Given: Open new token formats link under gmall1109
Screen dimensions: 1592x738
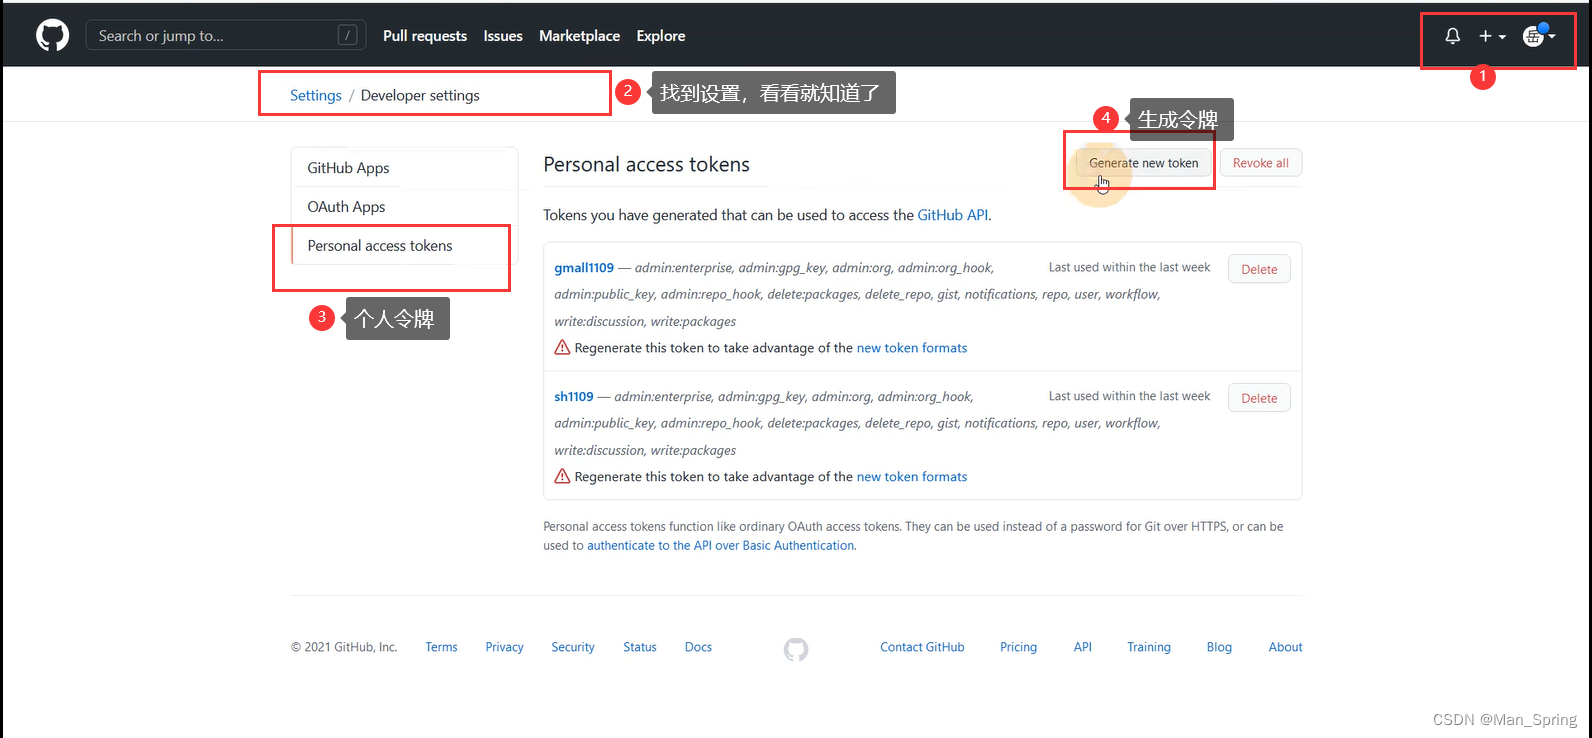Looking at the screenshot, I should pos(912,348).
